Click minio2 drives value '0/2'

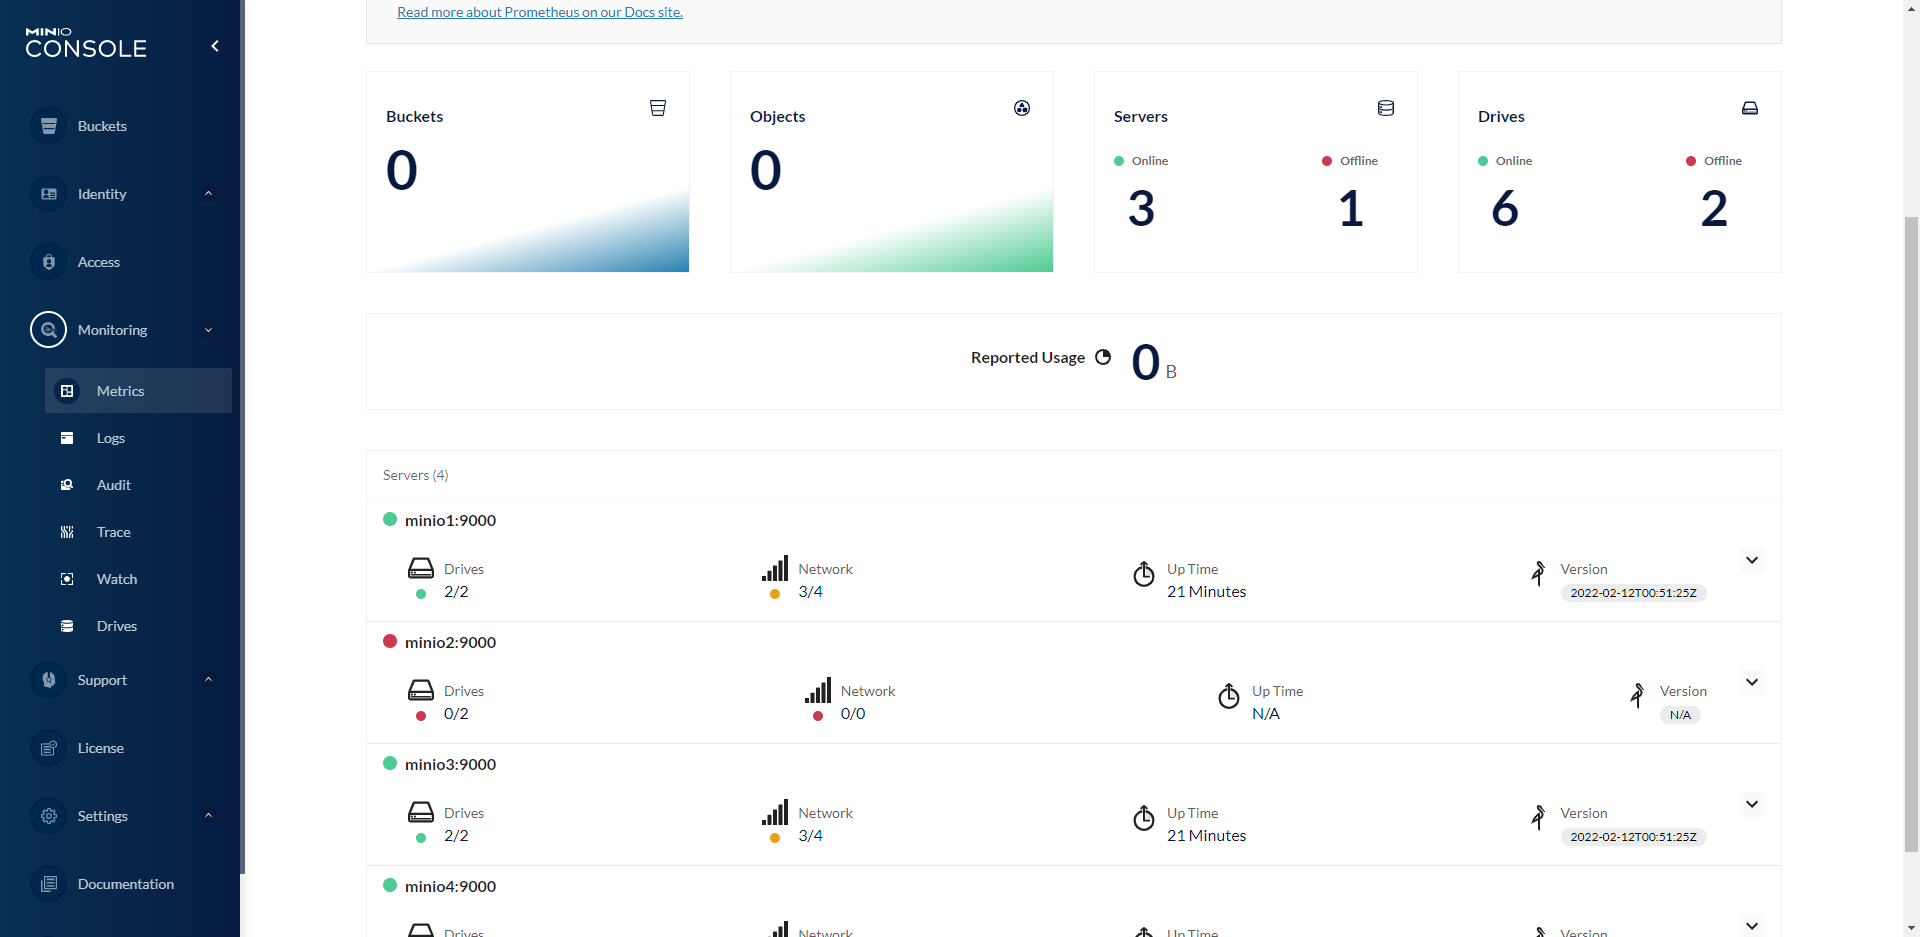click(x=456, y=714)
